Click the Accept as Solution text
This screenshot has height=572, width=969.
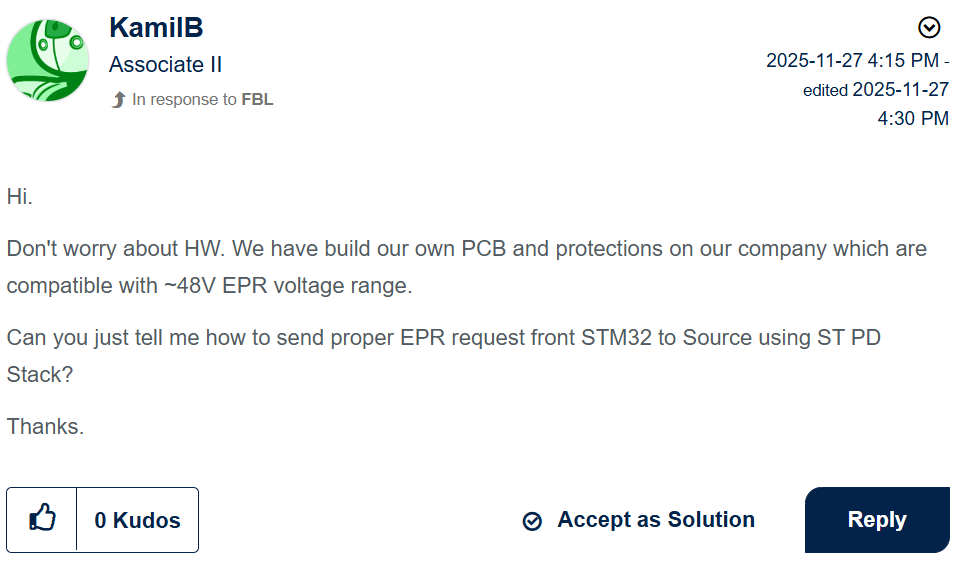pos(655,520)
